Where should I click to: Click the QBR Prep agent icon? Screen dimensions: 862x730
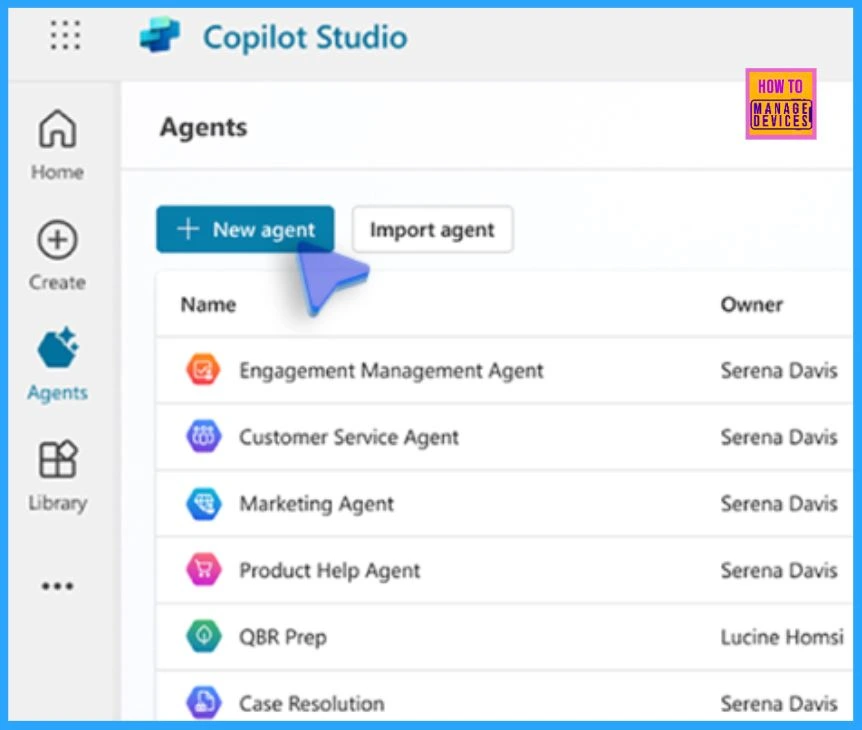[203, 637]
